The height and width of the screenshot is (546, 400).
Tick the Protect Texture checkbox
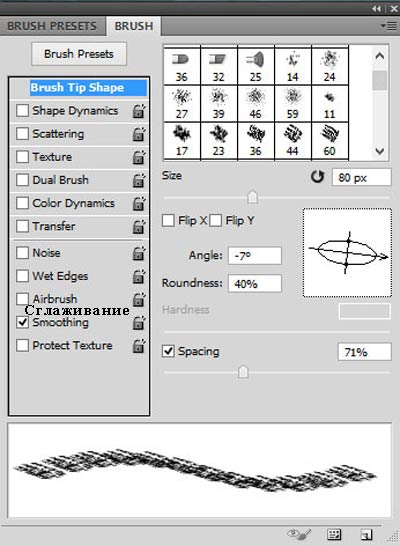tap(22, 345)
